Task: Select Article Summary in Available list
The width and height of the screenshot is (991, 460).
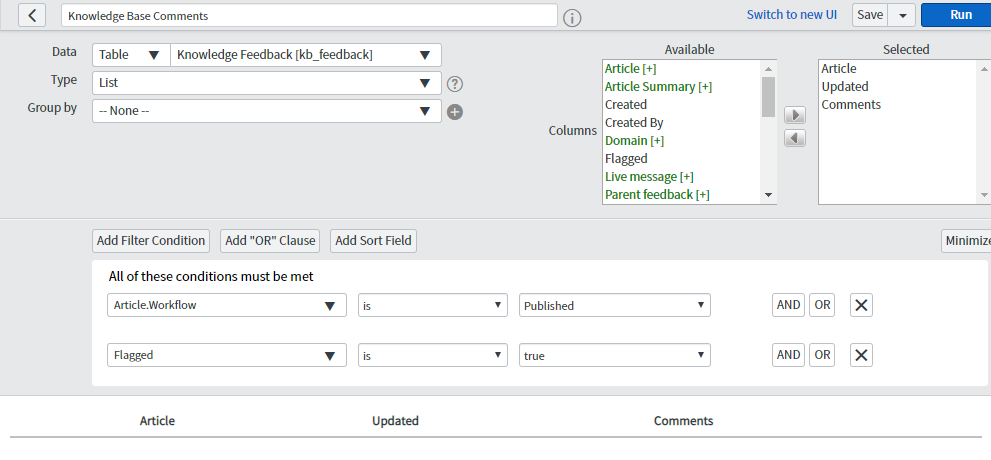Action: coord(658,87)
